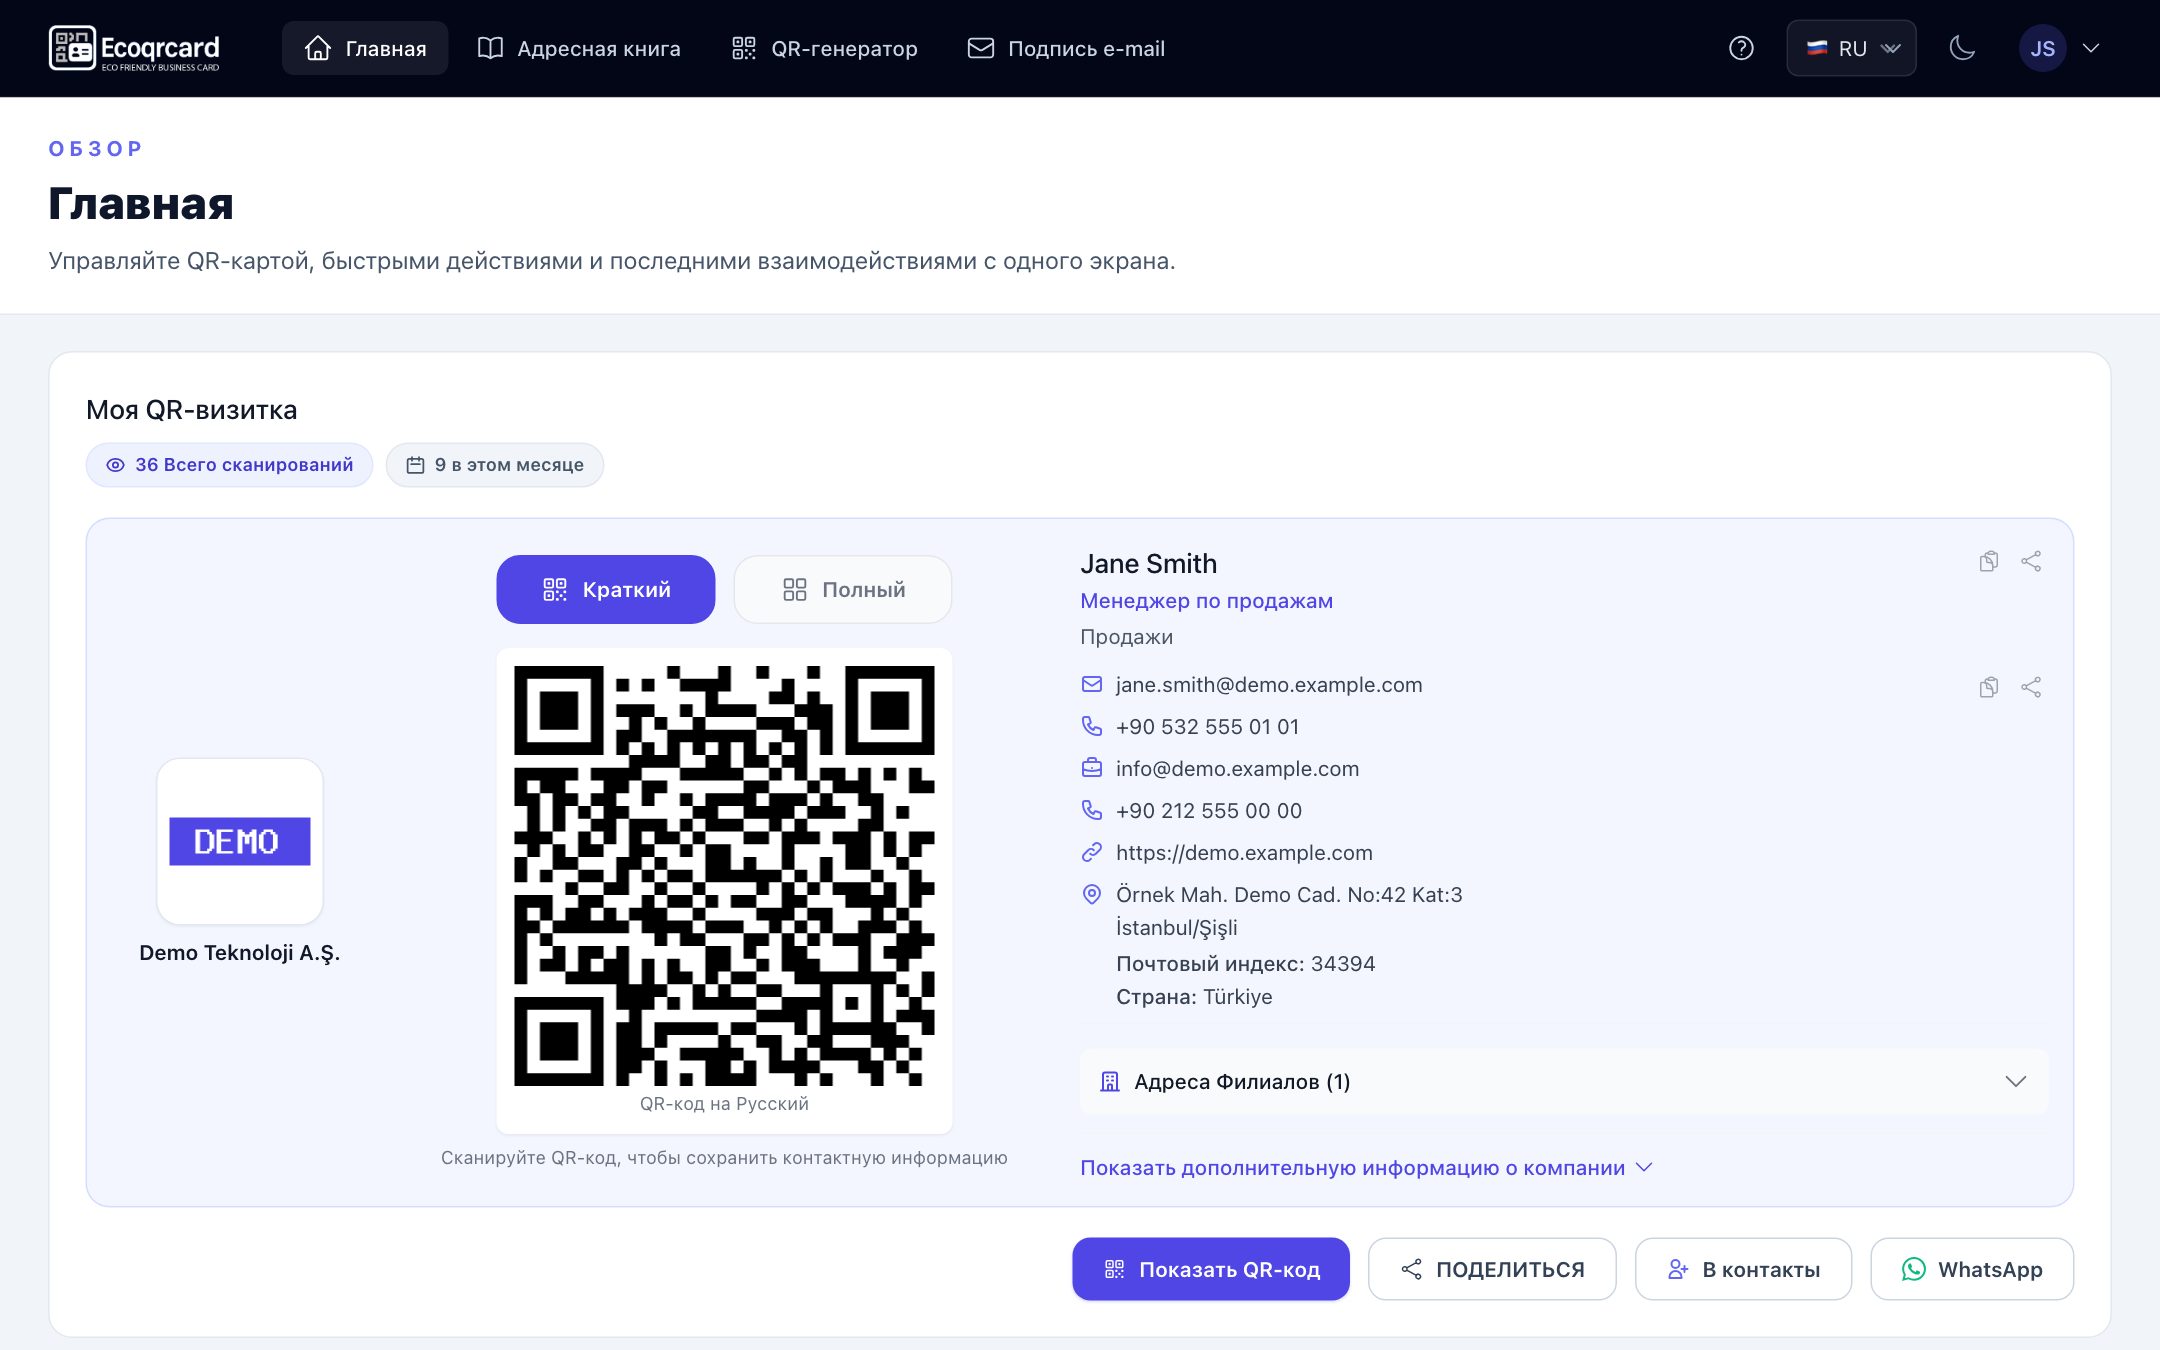Click Показать QR-код button
The width and height of the screenshot is (2160, 1350).
tap(1211, 1269)
